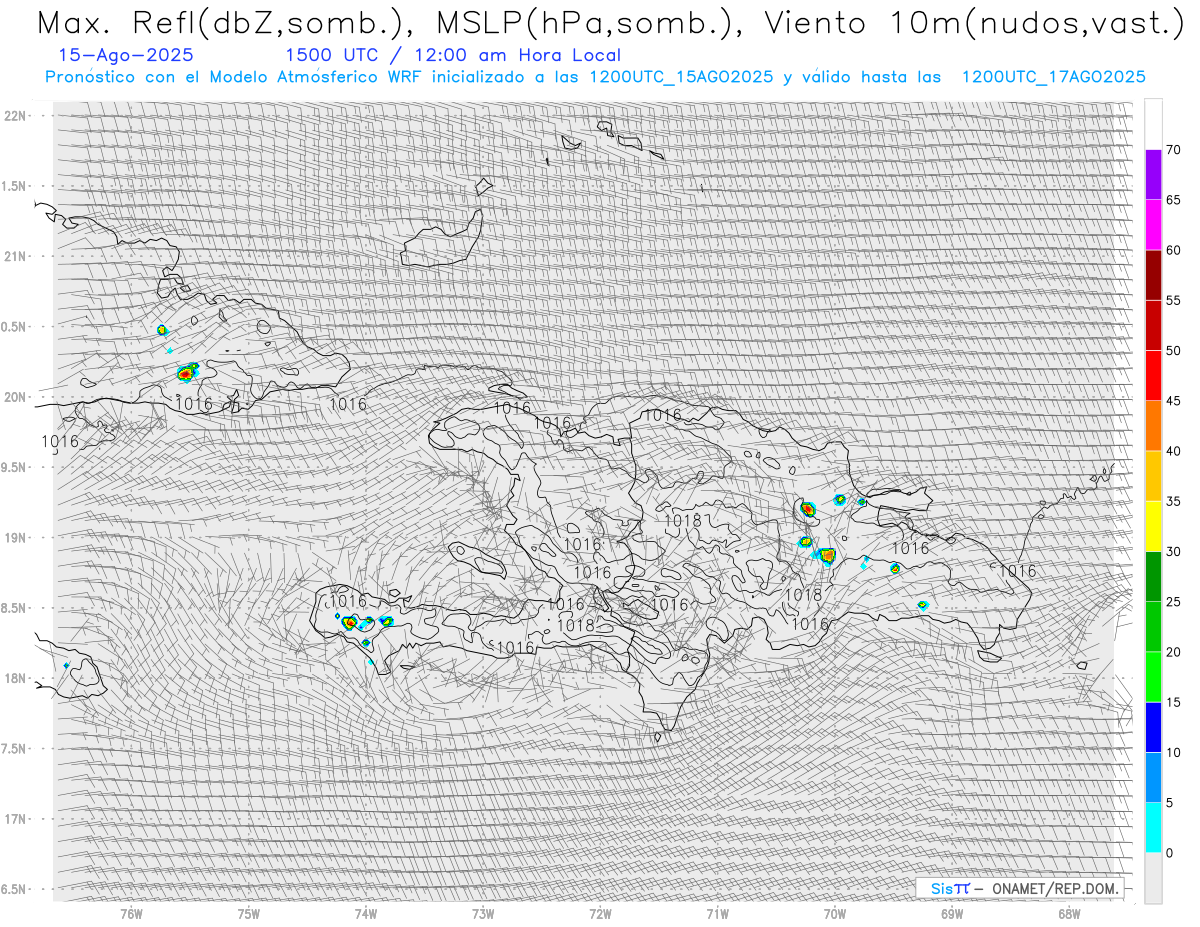Viewport: 1200px width, 927px height.
Task: Click the '74W' longitude label
Action: pos(366,913)
